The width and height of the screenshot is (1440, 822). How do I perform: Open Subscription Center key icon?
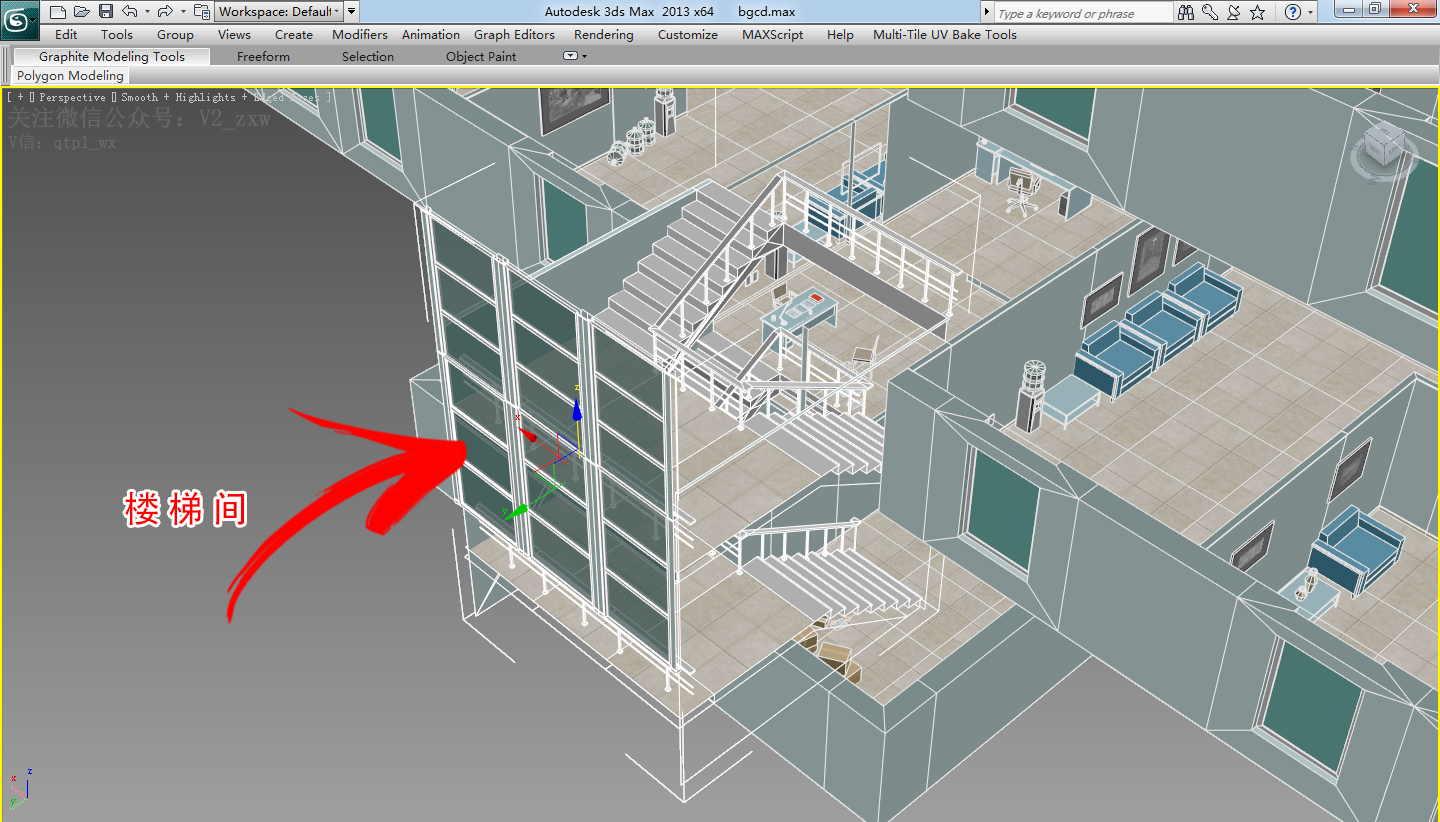1210,12
